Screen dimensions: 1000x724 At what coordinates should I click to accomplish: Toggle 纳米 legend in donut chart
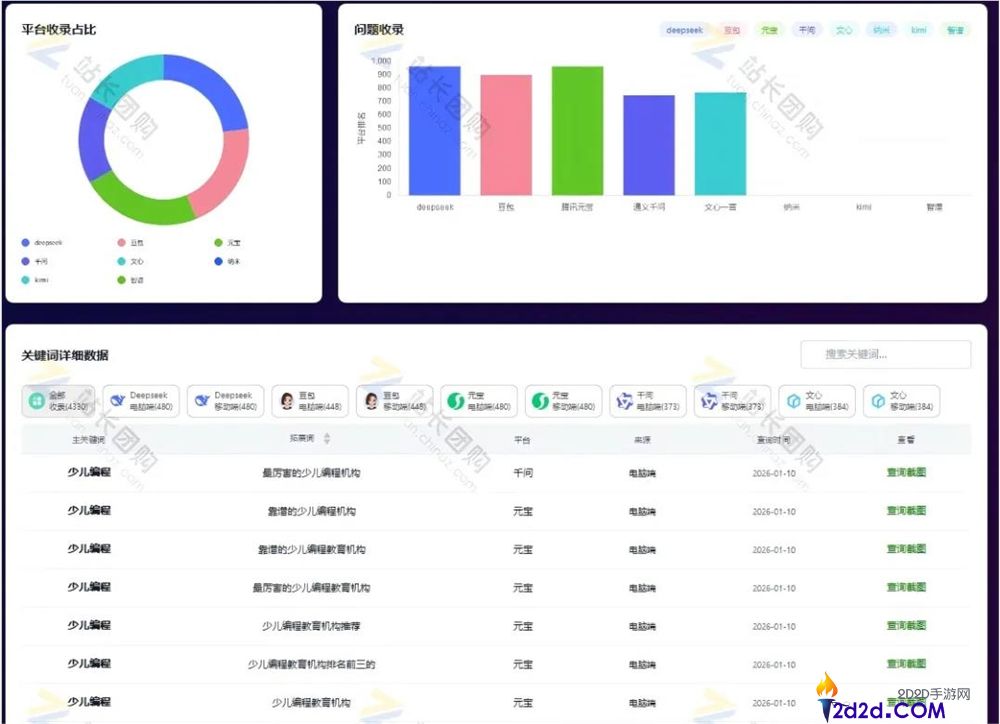228,261
